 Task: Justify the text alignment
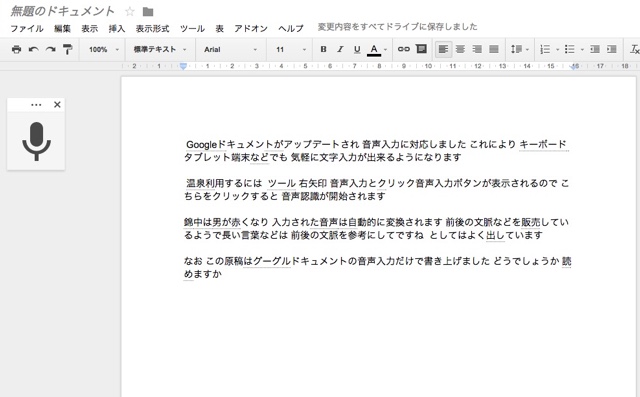tap(494, 49)
